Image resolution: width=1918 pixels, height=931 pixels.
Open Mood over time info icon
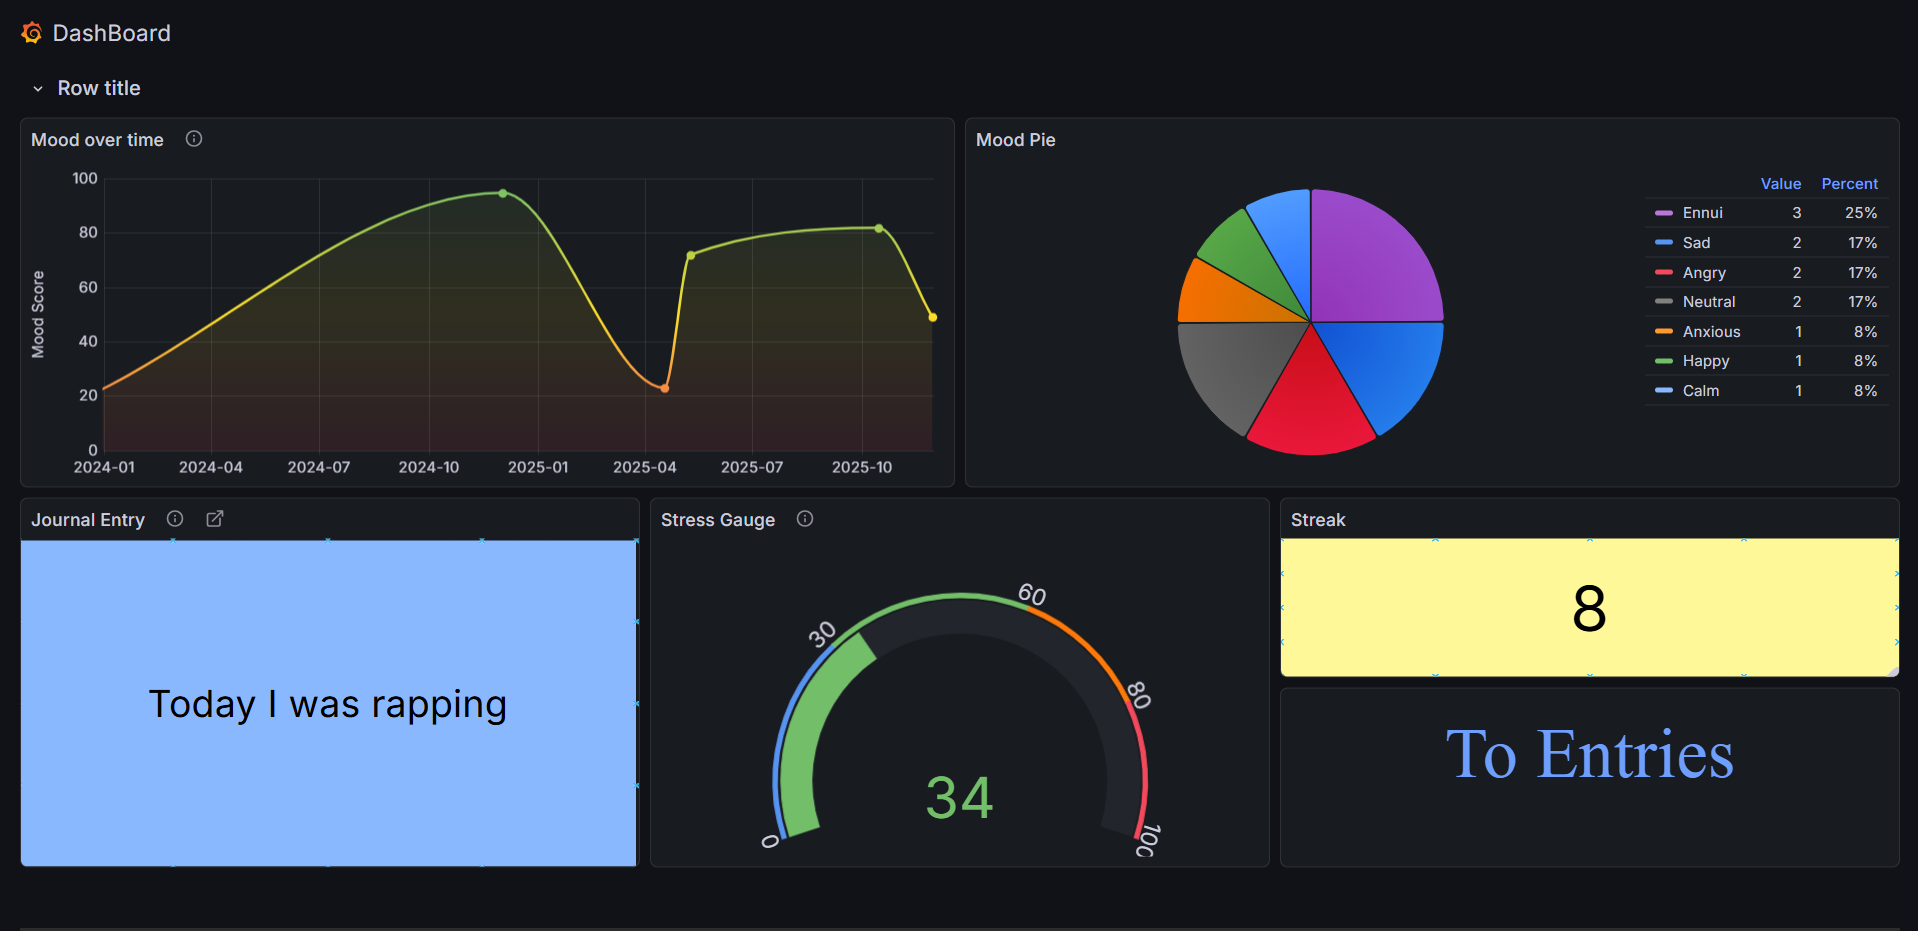194,139
